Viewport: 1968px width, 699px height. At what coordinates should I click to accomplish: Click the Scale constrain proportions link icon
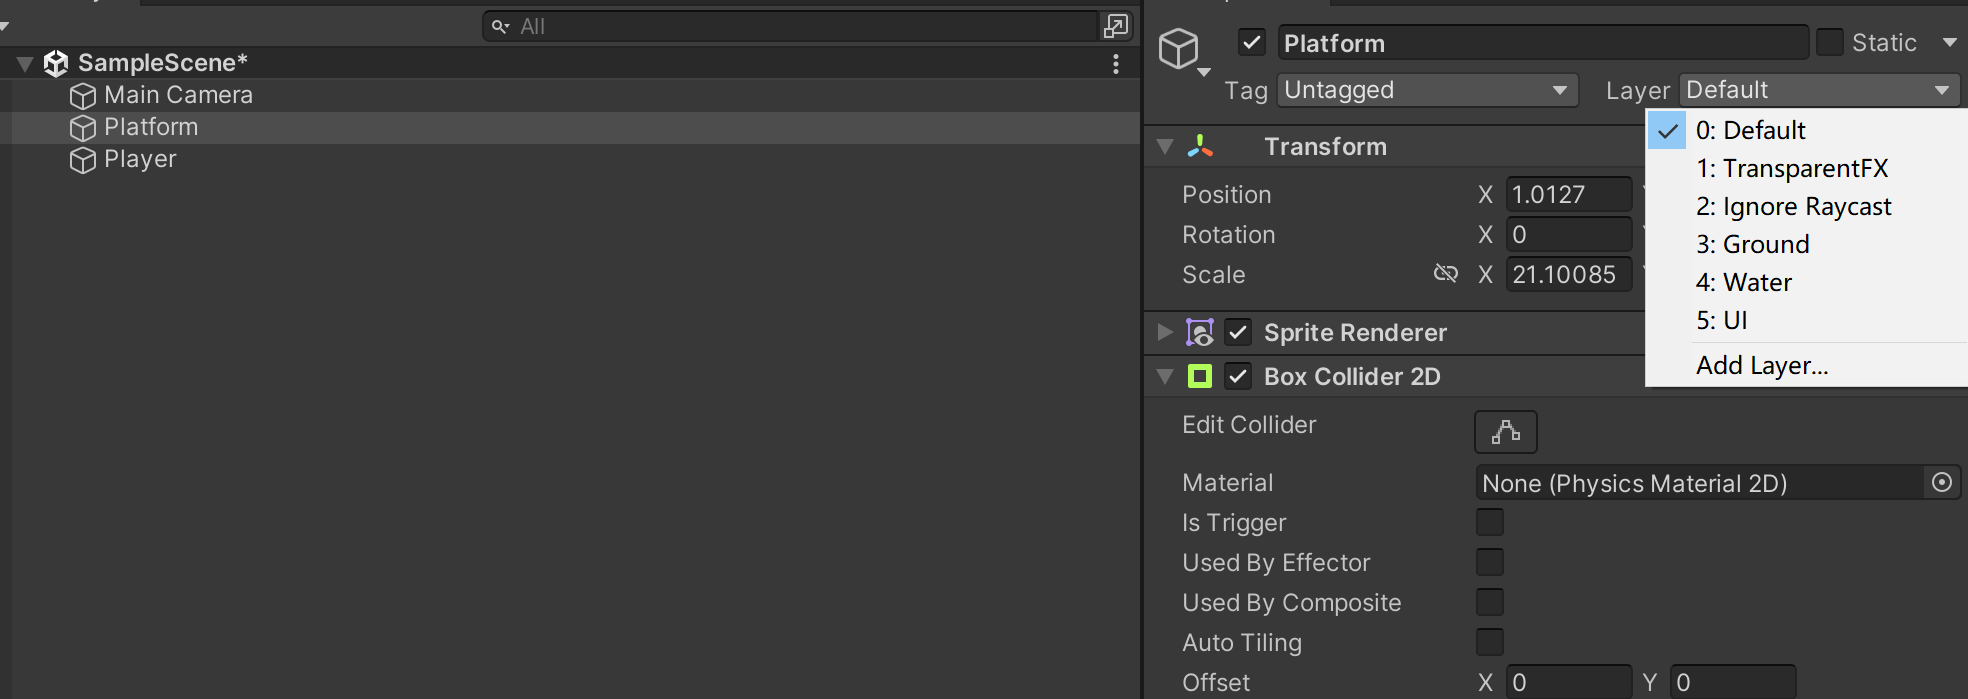1445,273
